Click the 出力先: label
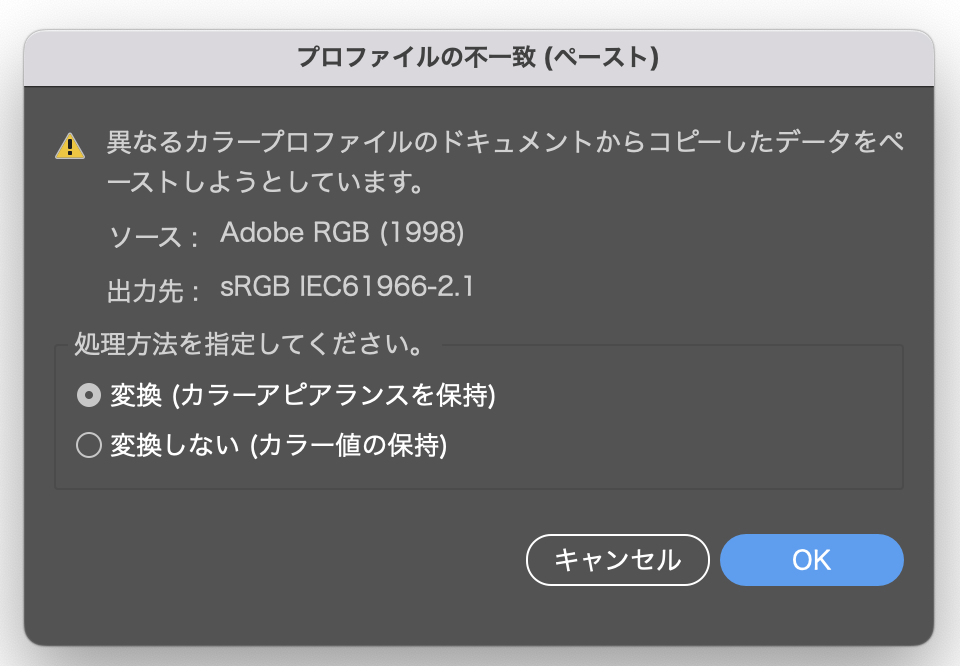Image resolution: width=960 pixels, height=666 pixels. tap(144, 291)
